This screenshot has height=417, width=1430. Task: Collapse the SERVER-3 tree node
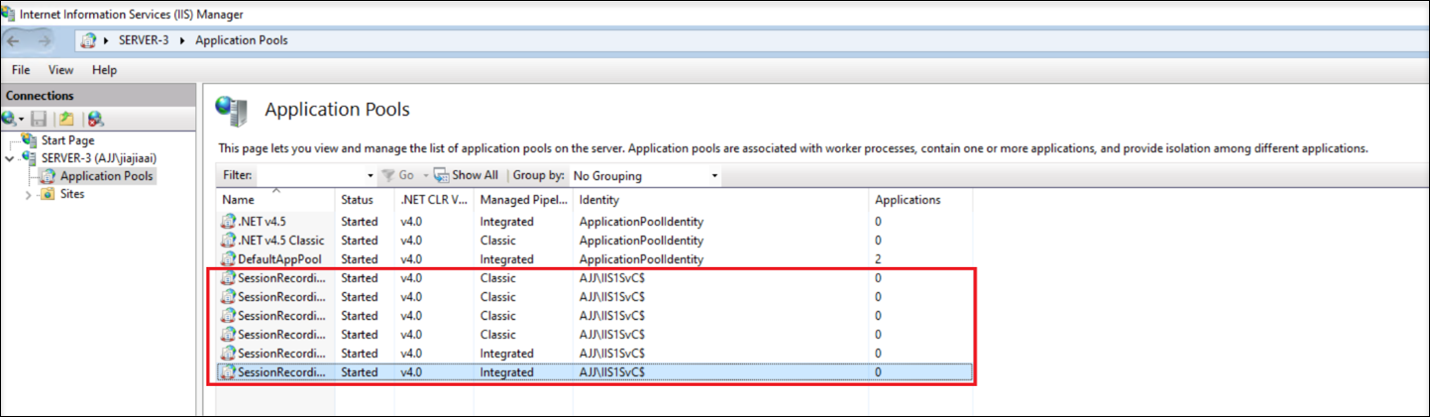tap(10, 158)
